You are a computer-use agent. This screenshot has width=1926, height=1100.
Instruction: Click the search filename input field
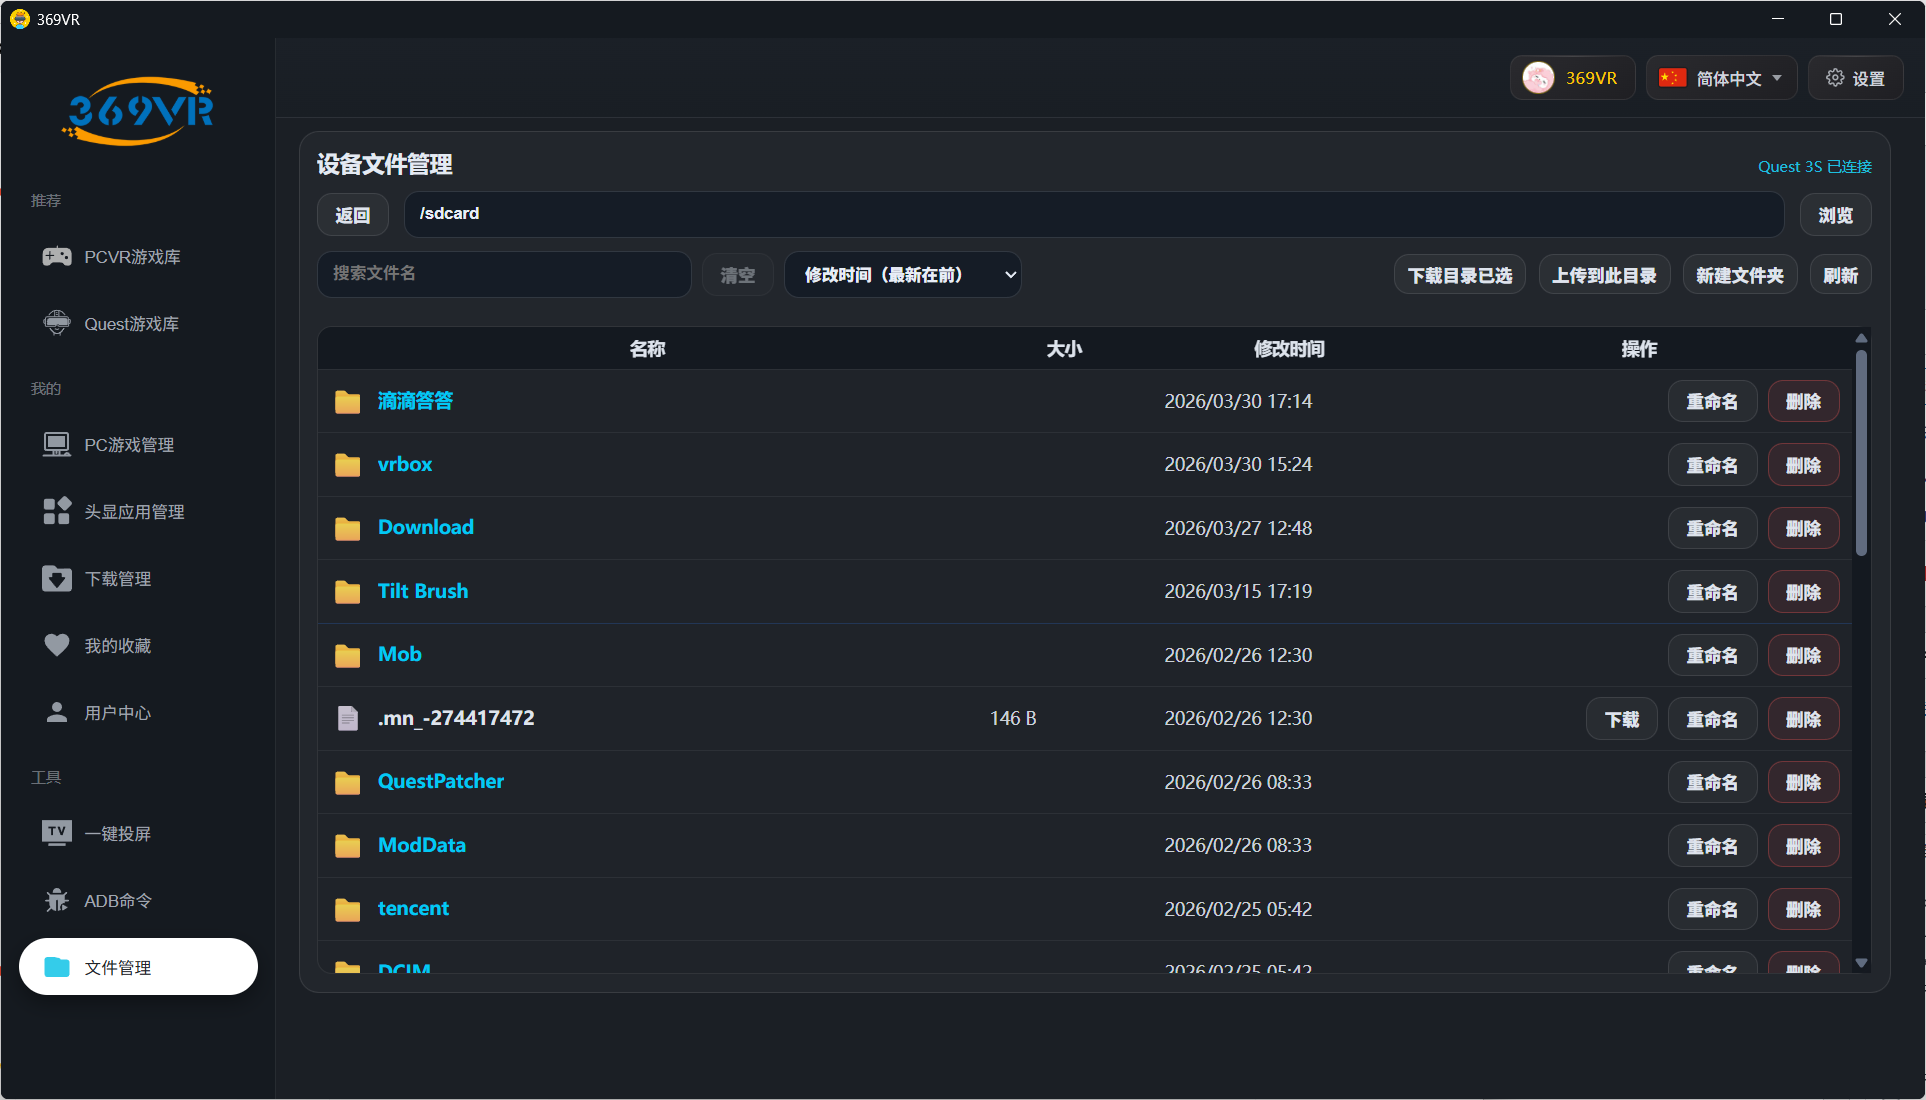click(x=504, y=274)
